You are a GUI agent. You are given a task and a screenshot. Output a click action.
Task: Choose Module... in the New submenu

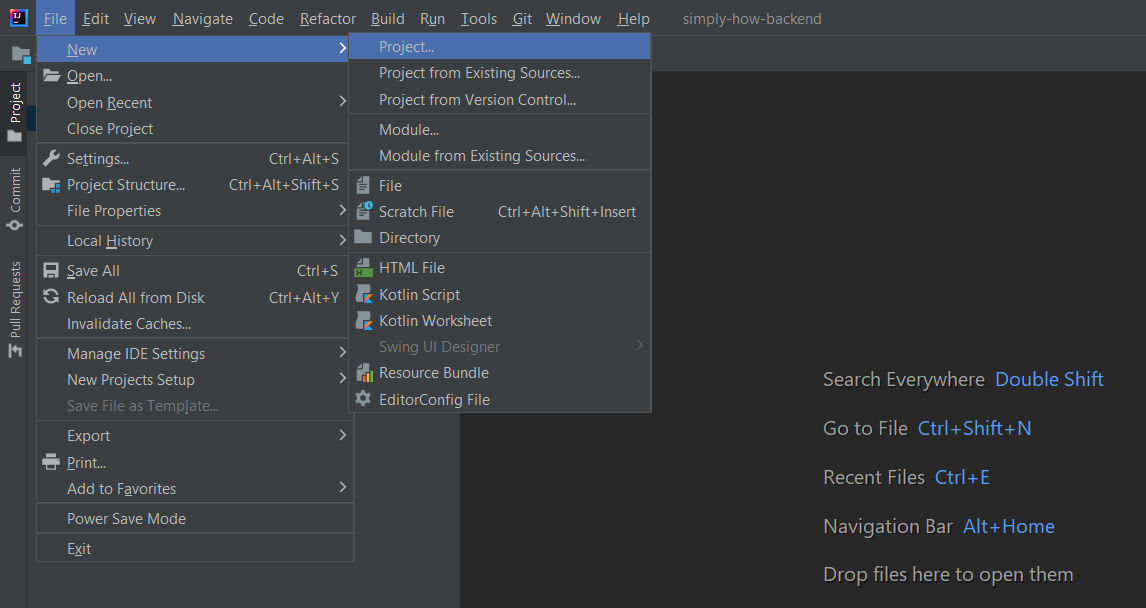pos(500,129)
